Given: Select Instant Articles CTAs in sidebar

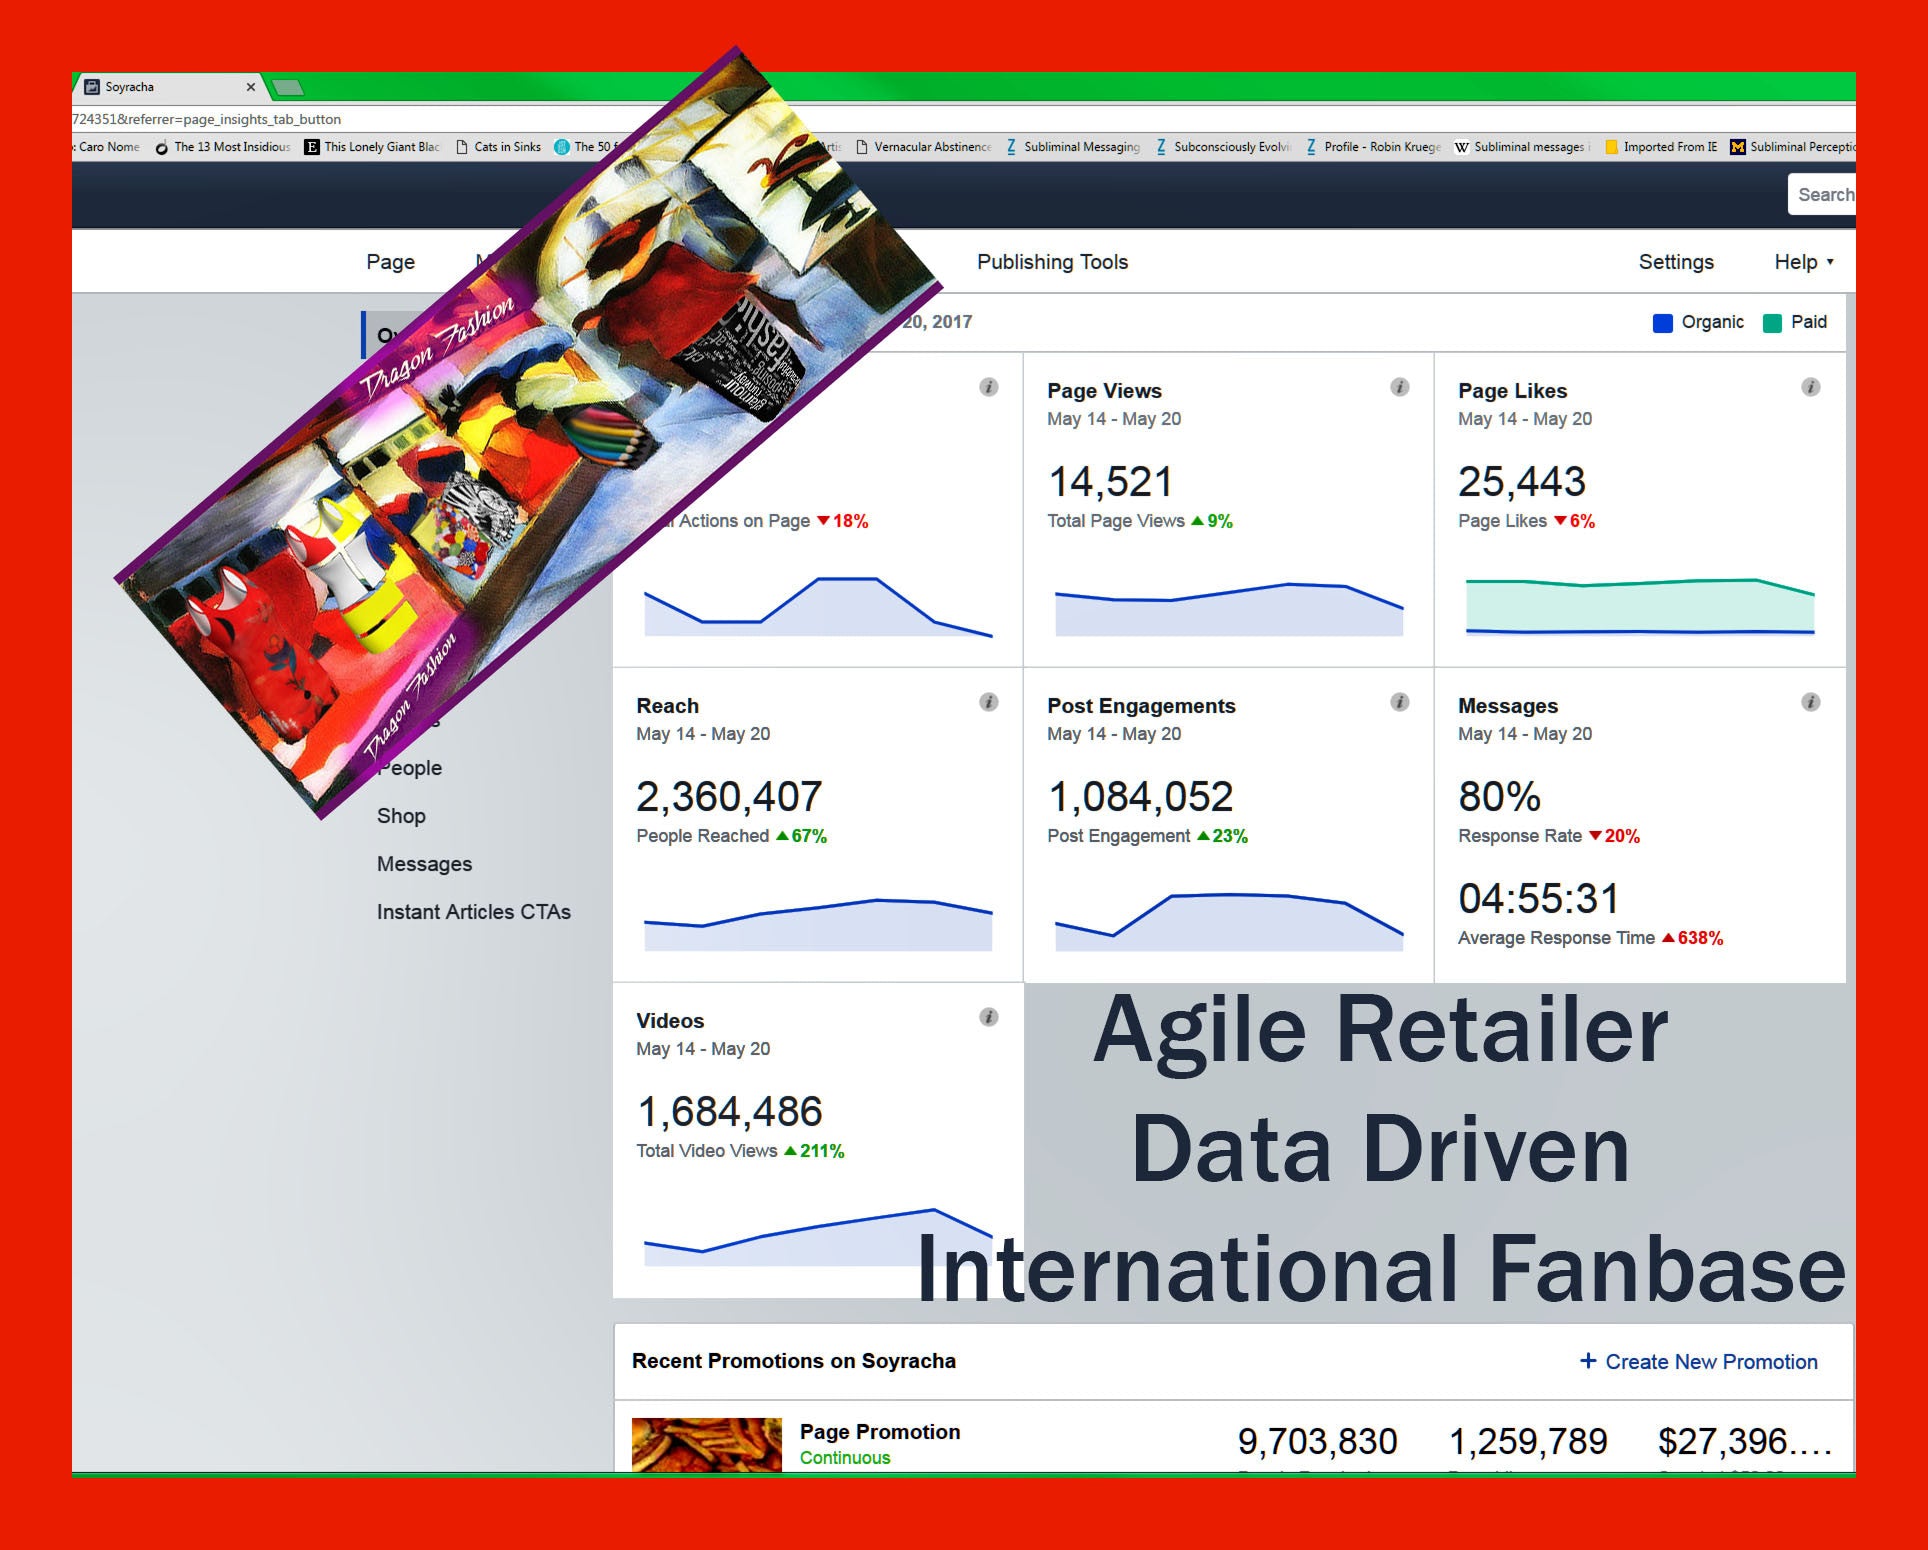Looking at the screenshot, I should 473,912.
